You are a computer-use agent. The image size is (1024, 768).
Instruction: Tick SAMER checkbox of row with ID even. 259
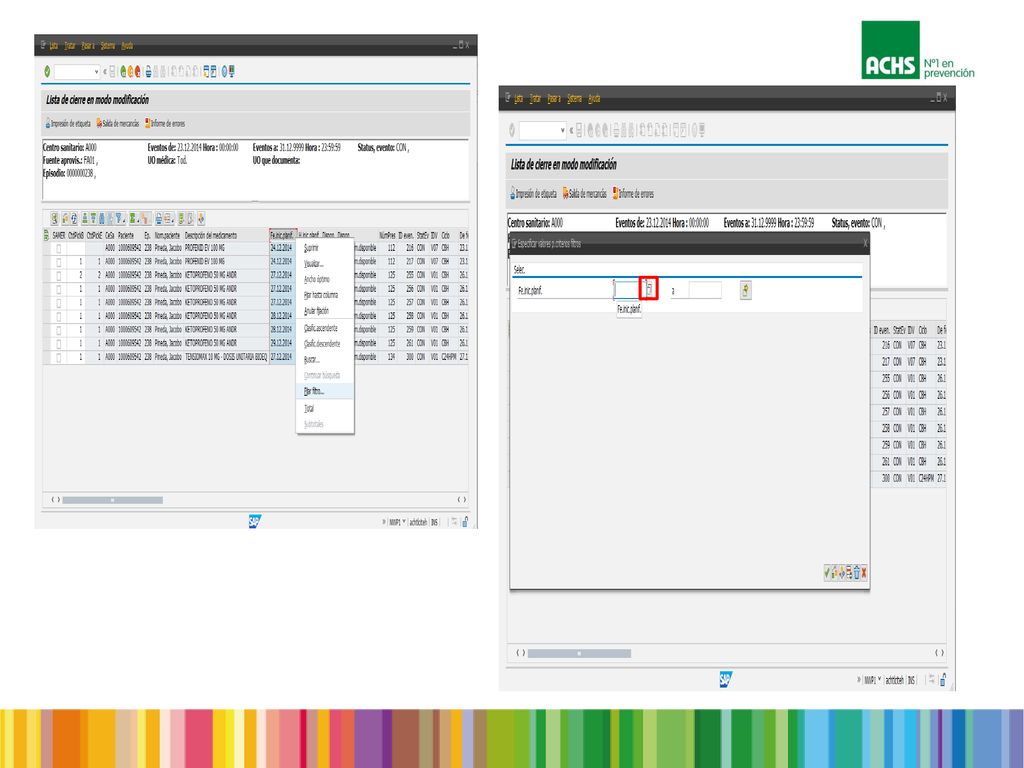(59, 330)
